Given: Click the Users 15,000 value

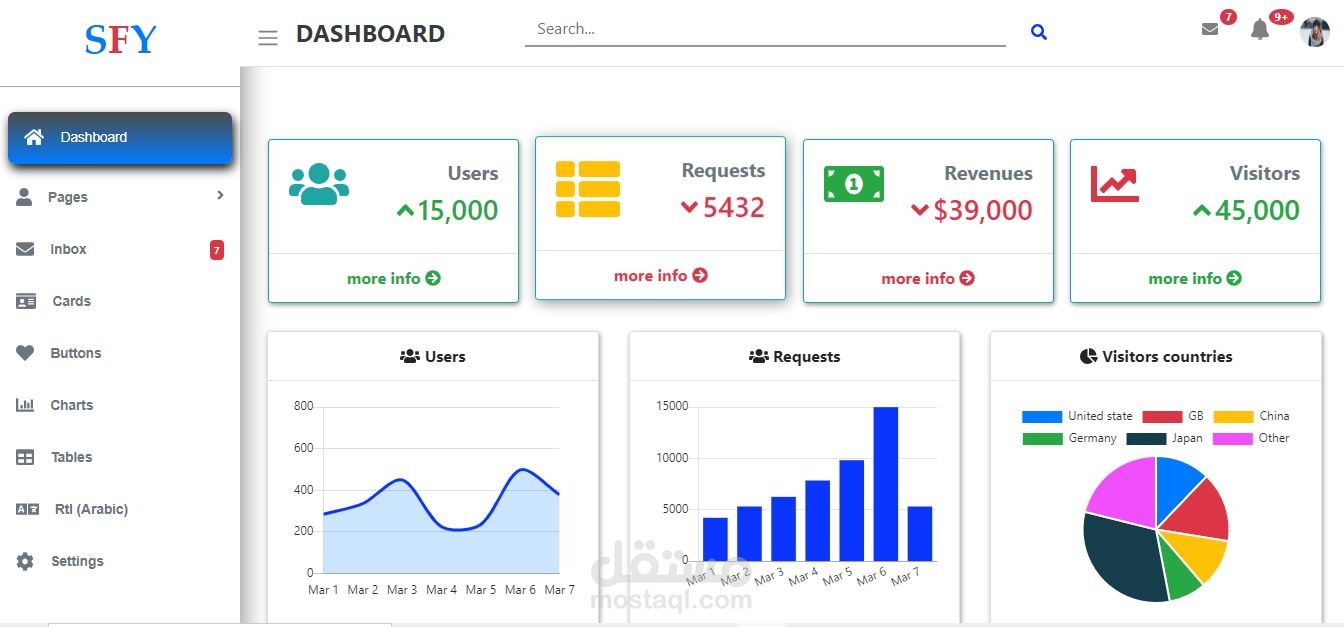Looking at the screenshot, I should [x=447, y=210].
